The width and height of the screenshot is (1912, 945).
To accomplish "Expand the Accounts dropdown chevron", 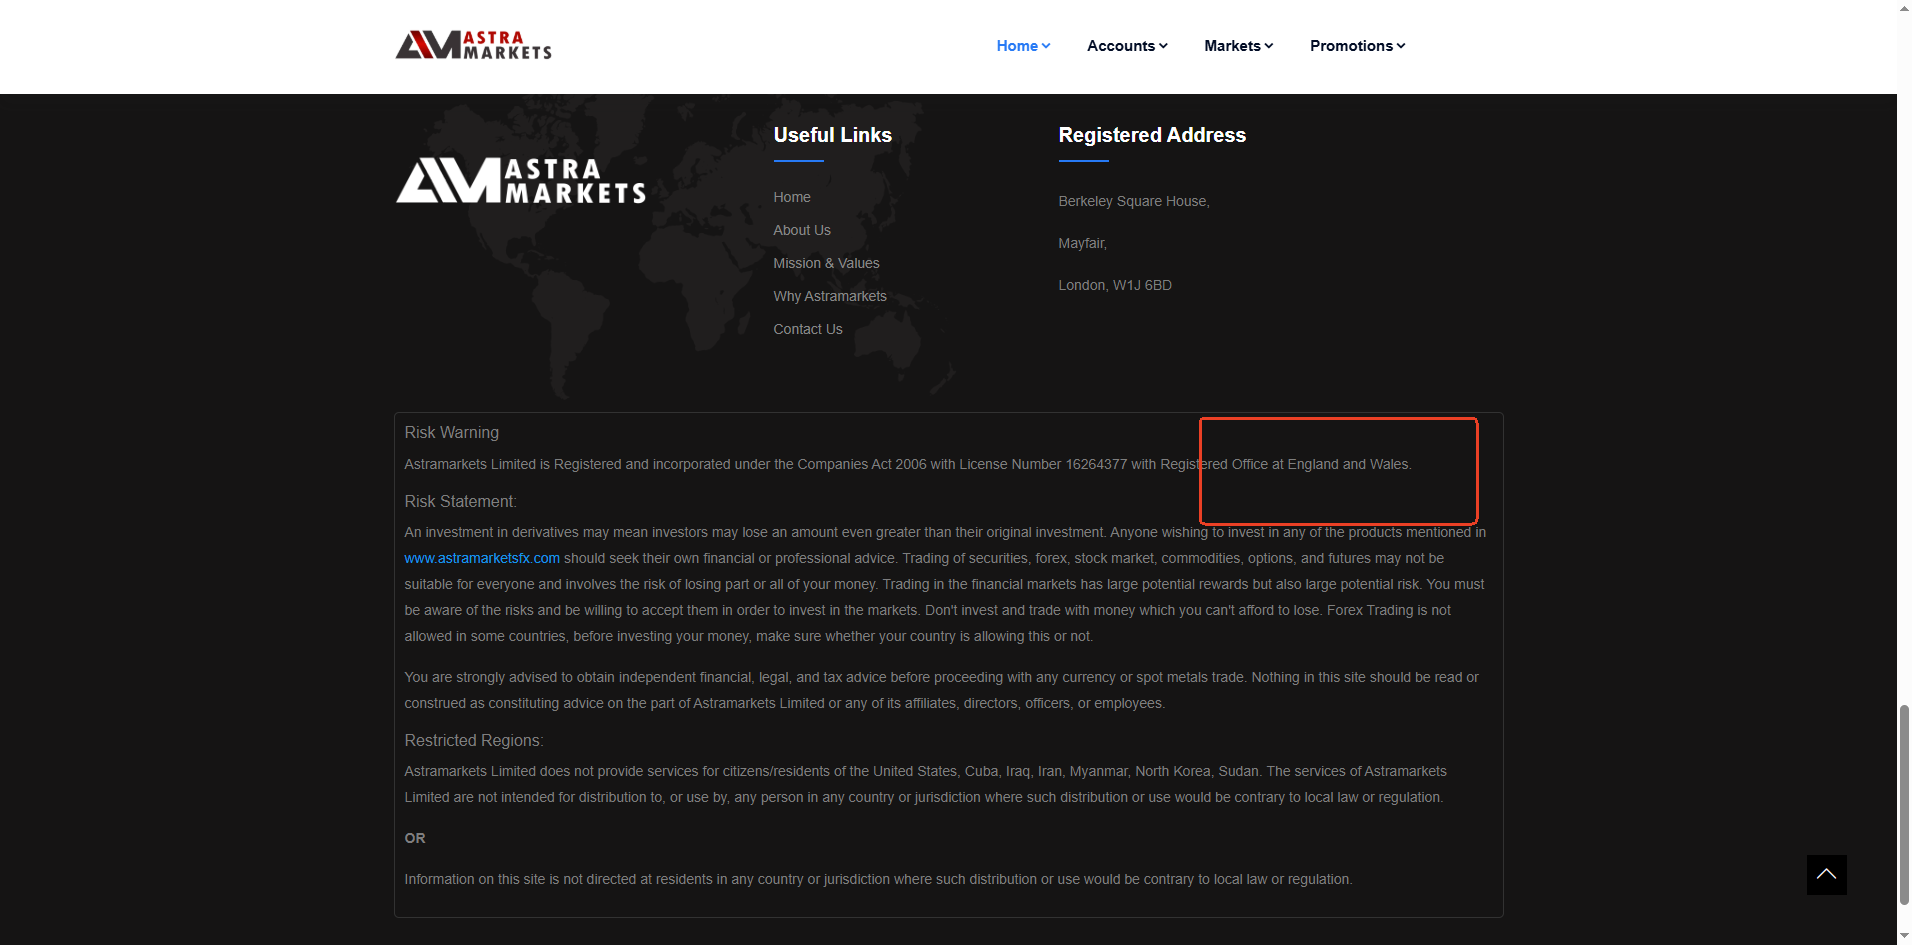I will pyautogui.click(x=1163, y=46).
